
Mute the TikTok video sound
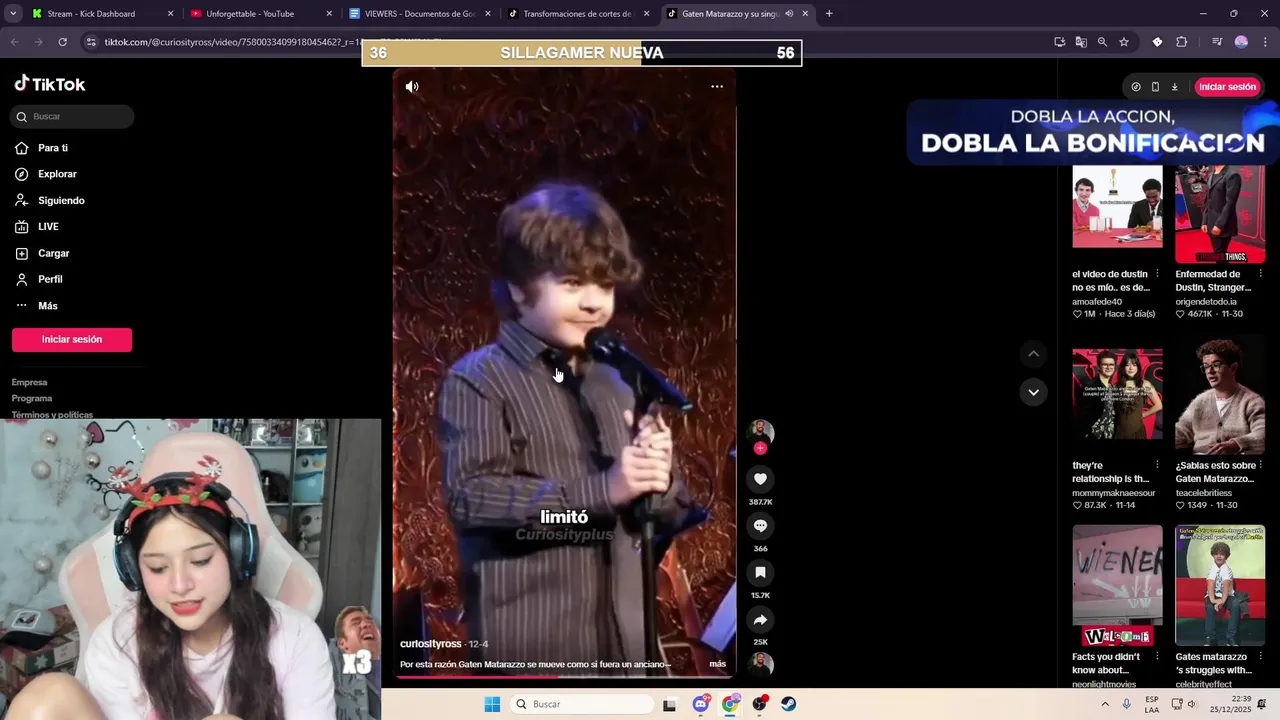(x=412, y=87)
